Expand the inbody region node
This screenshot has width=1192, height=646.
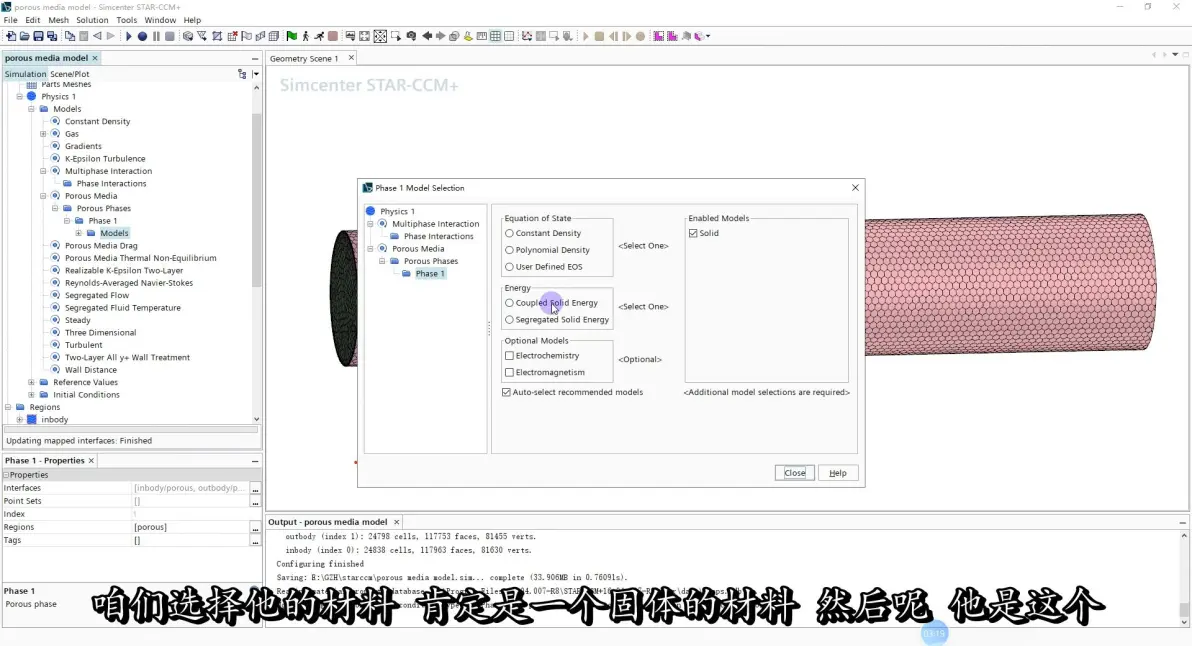(x=20, y=420)
